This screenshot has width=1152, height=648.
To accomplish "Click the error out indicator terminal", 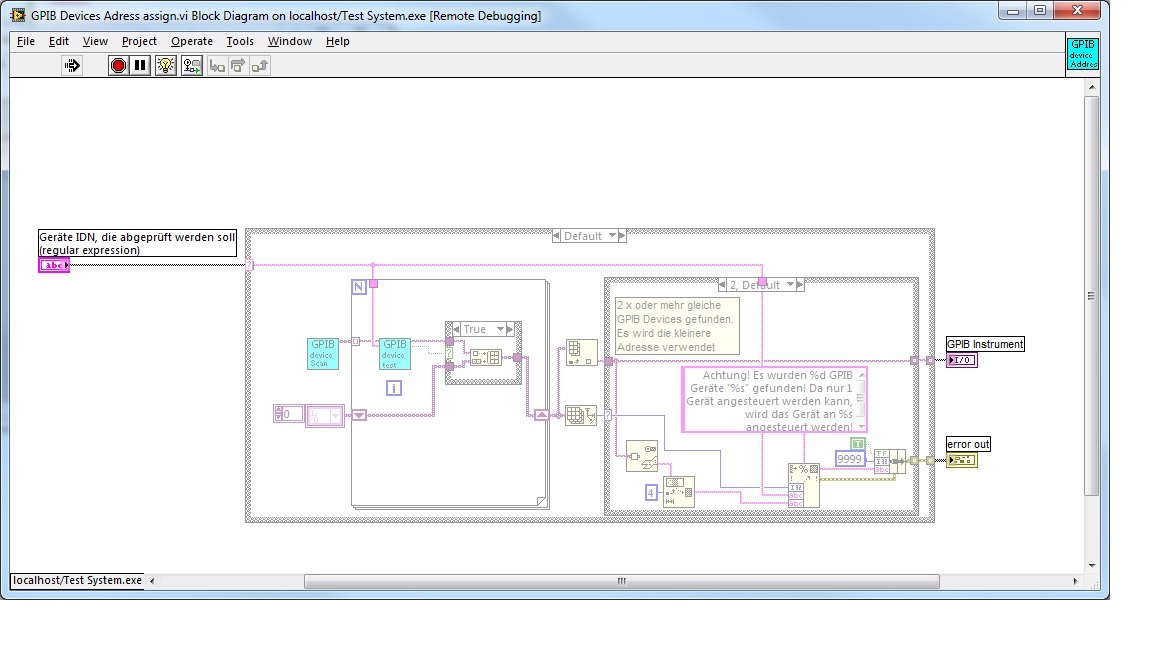I will pos(962,460).
